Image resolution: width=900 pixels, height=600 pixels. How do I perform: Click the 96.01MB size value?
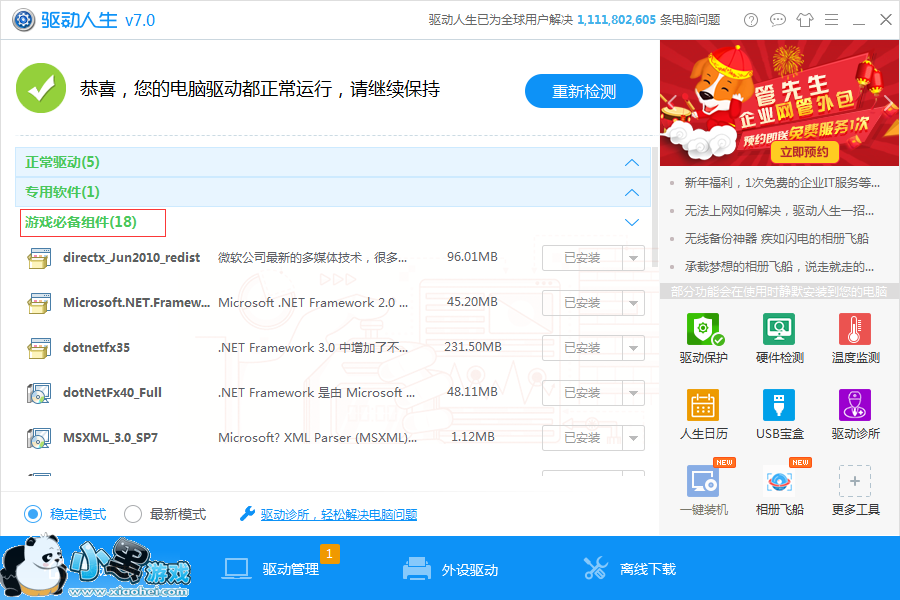click(x=472, y=257)
